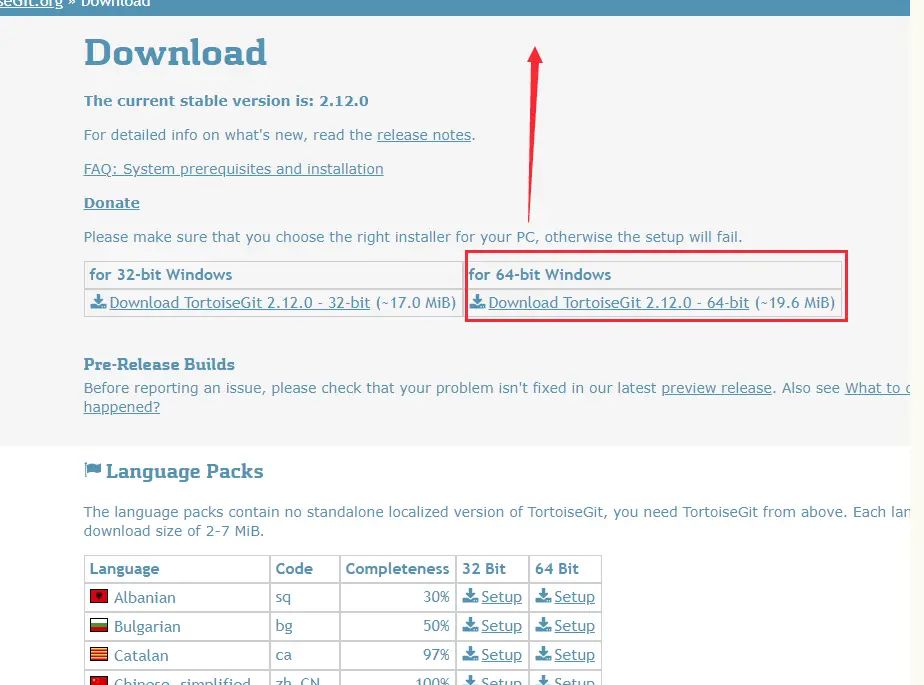This screenshot has width=924, height=685.
Task: Click the Albanian 64 Bit Setup link
Action: tap(574, 597)
